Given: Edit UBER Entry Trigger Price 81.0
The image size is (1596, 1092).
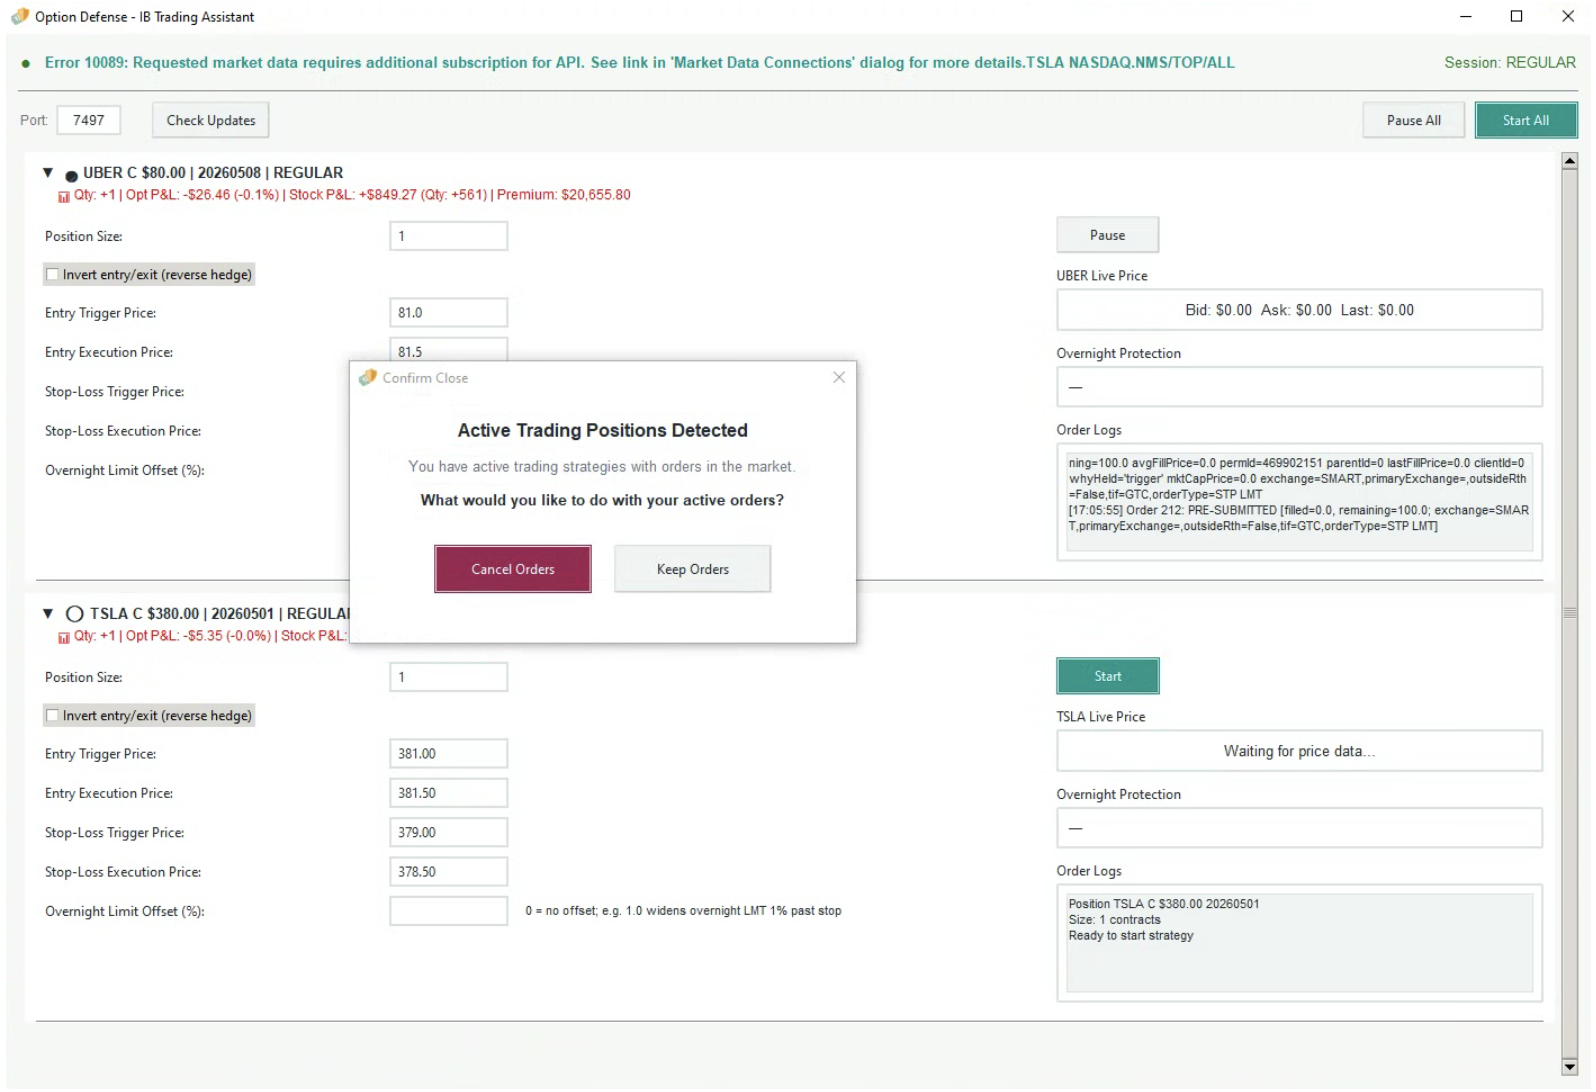Looking at the screenshot, I should pos(448,312).
